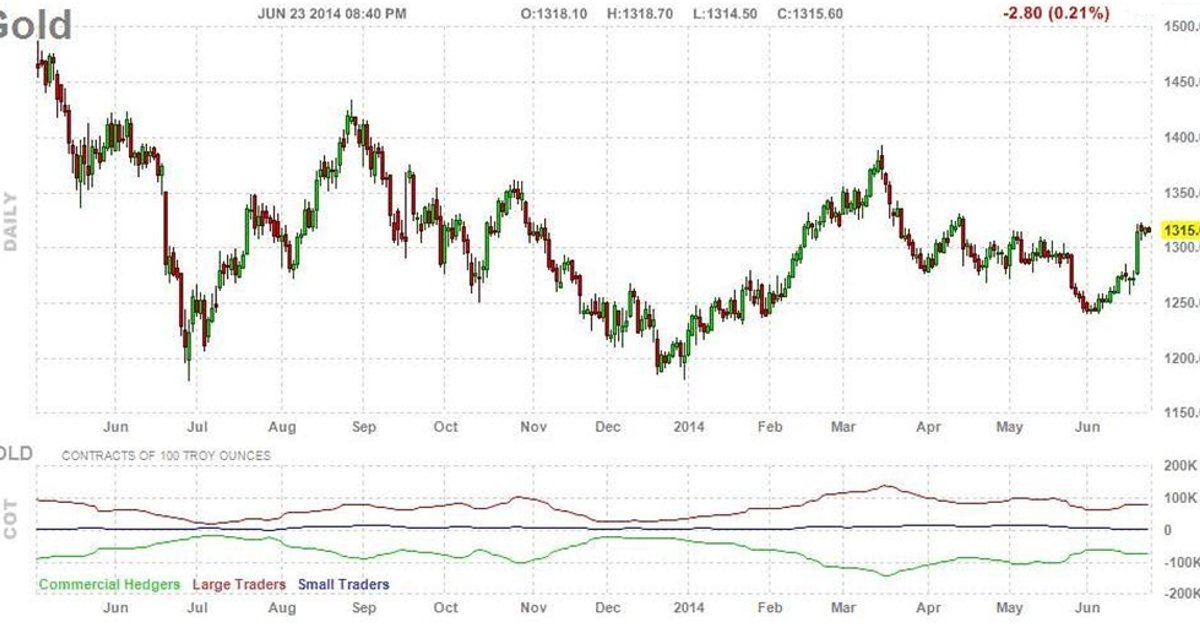The height and width of the screenshot is (630, 1200).
Task: Select the 2014 marker on price chart axis
Action: click(x=689, y=427)
